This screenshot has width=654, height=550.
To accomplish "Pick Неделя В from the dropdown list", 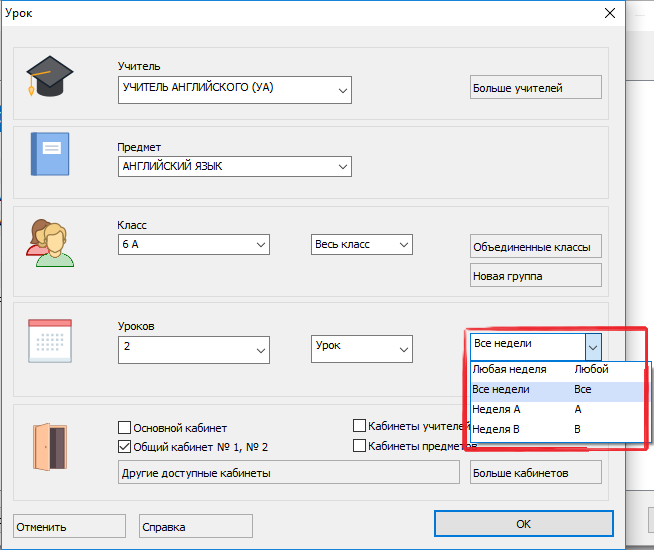I will (496, 429).
